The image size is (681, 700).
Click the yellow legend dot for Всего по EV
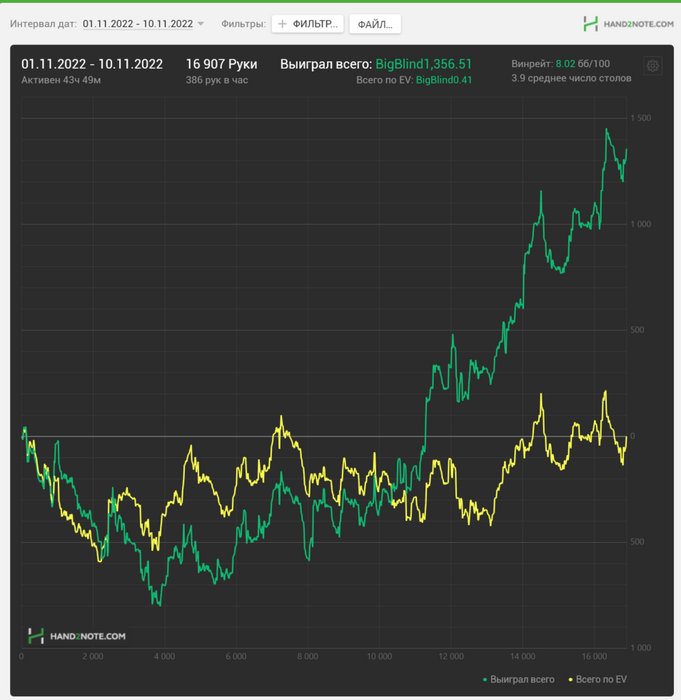click(x=571, y=680)
